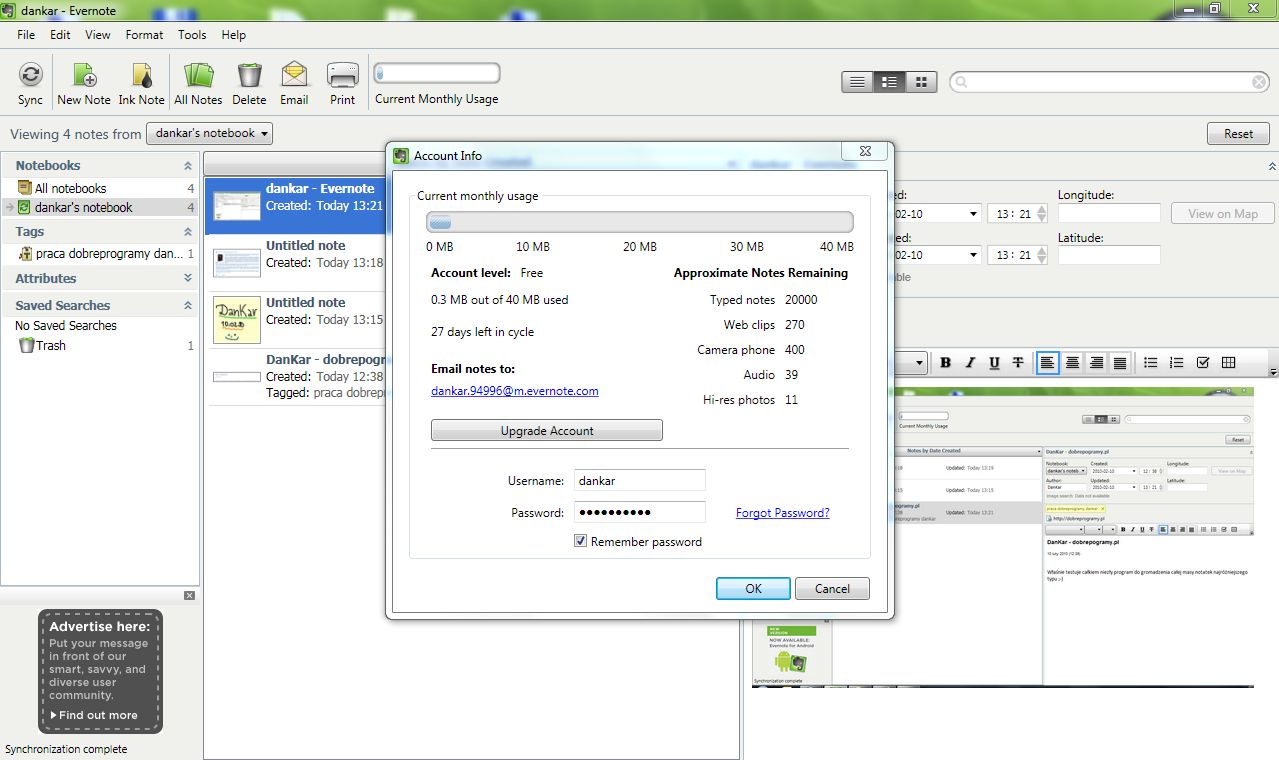Image resolution: width=1279 pixels, height=760 pixels.
Task: Apply Underline formatting in note editor
Action: tap(994, 363)
